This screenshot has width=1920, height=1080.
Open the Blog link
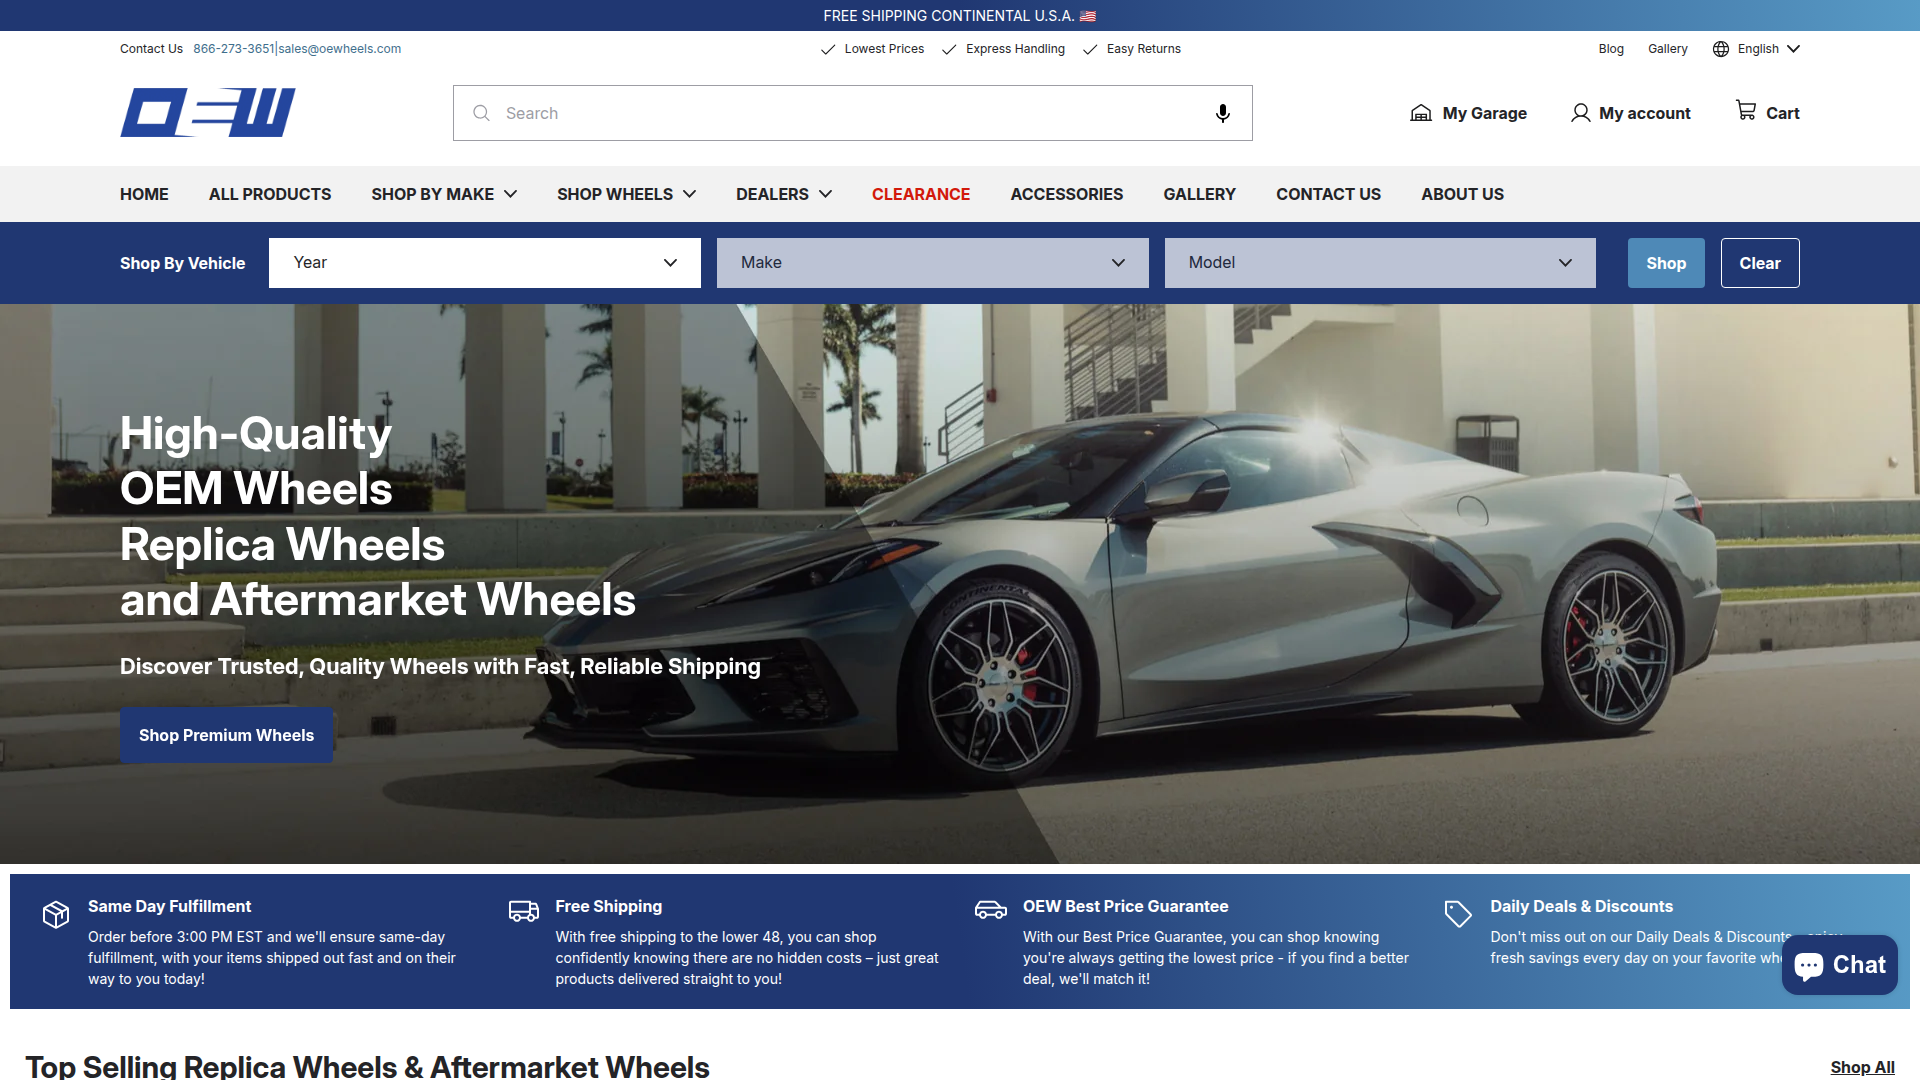[1611, 49]
